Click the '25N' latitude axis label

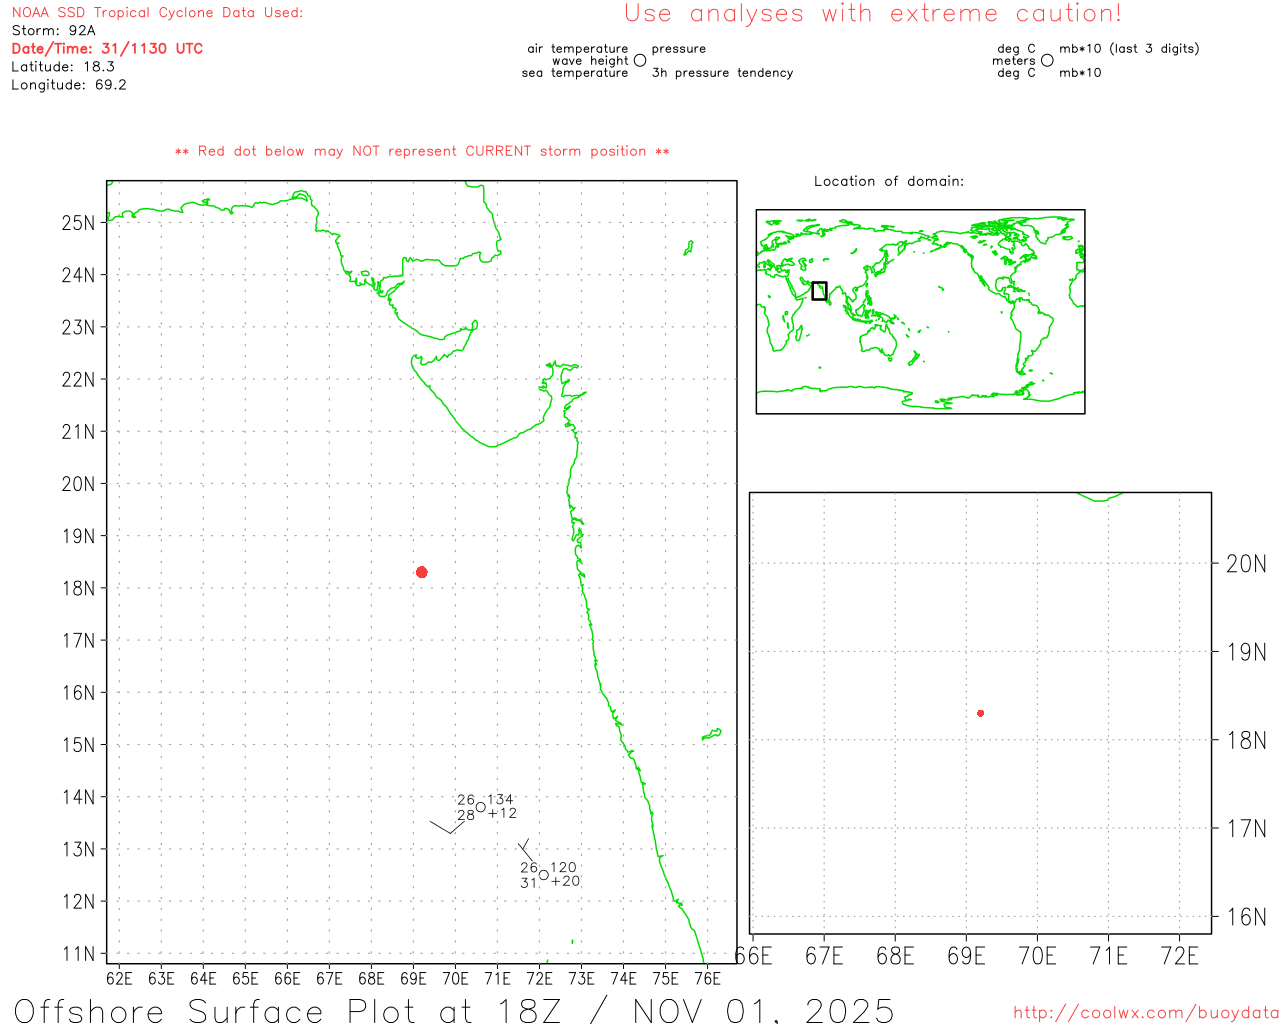click(x=78, y=223)
